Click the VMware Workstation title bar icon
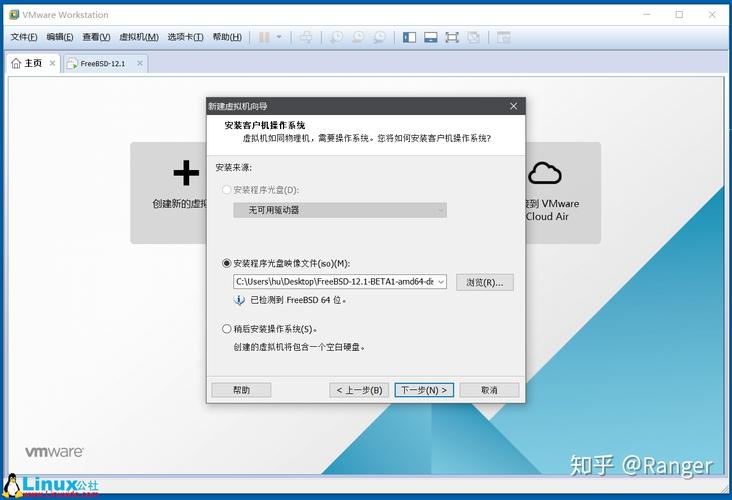732x500 pixels. (x=14, y=14)
